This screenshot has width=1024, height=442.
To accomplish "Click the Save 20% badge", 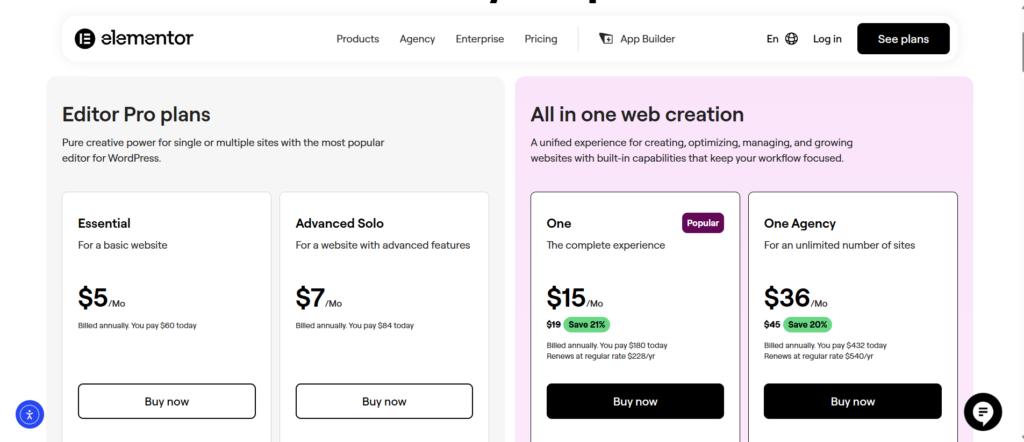I will [x=807, y=324].
